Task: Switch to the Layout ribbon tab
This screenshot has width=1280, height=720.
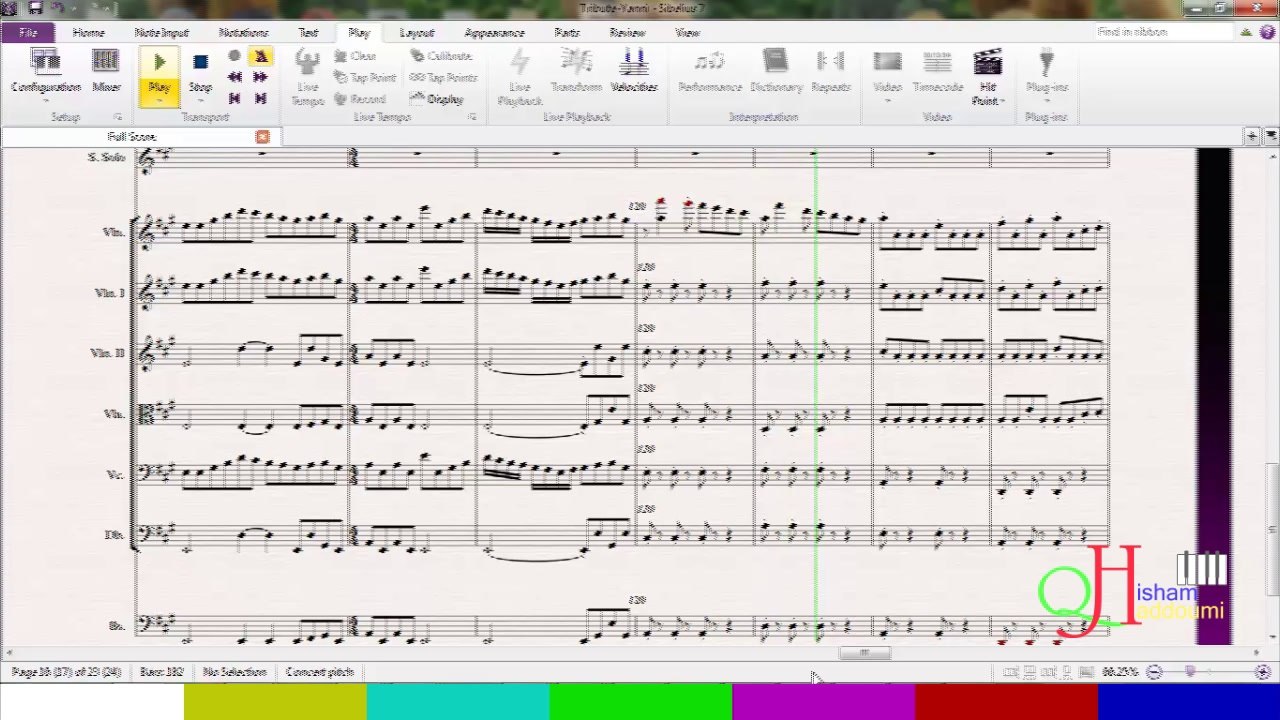Action: [416, 33]
